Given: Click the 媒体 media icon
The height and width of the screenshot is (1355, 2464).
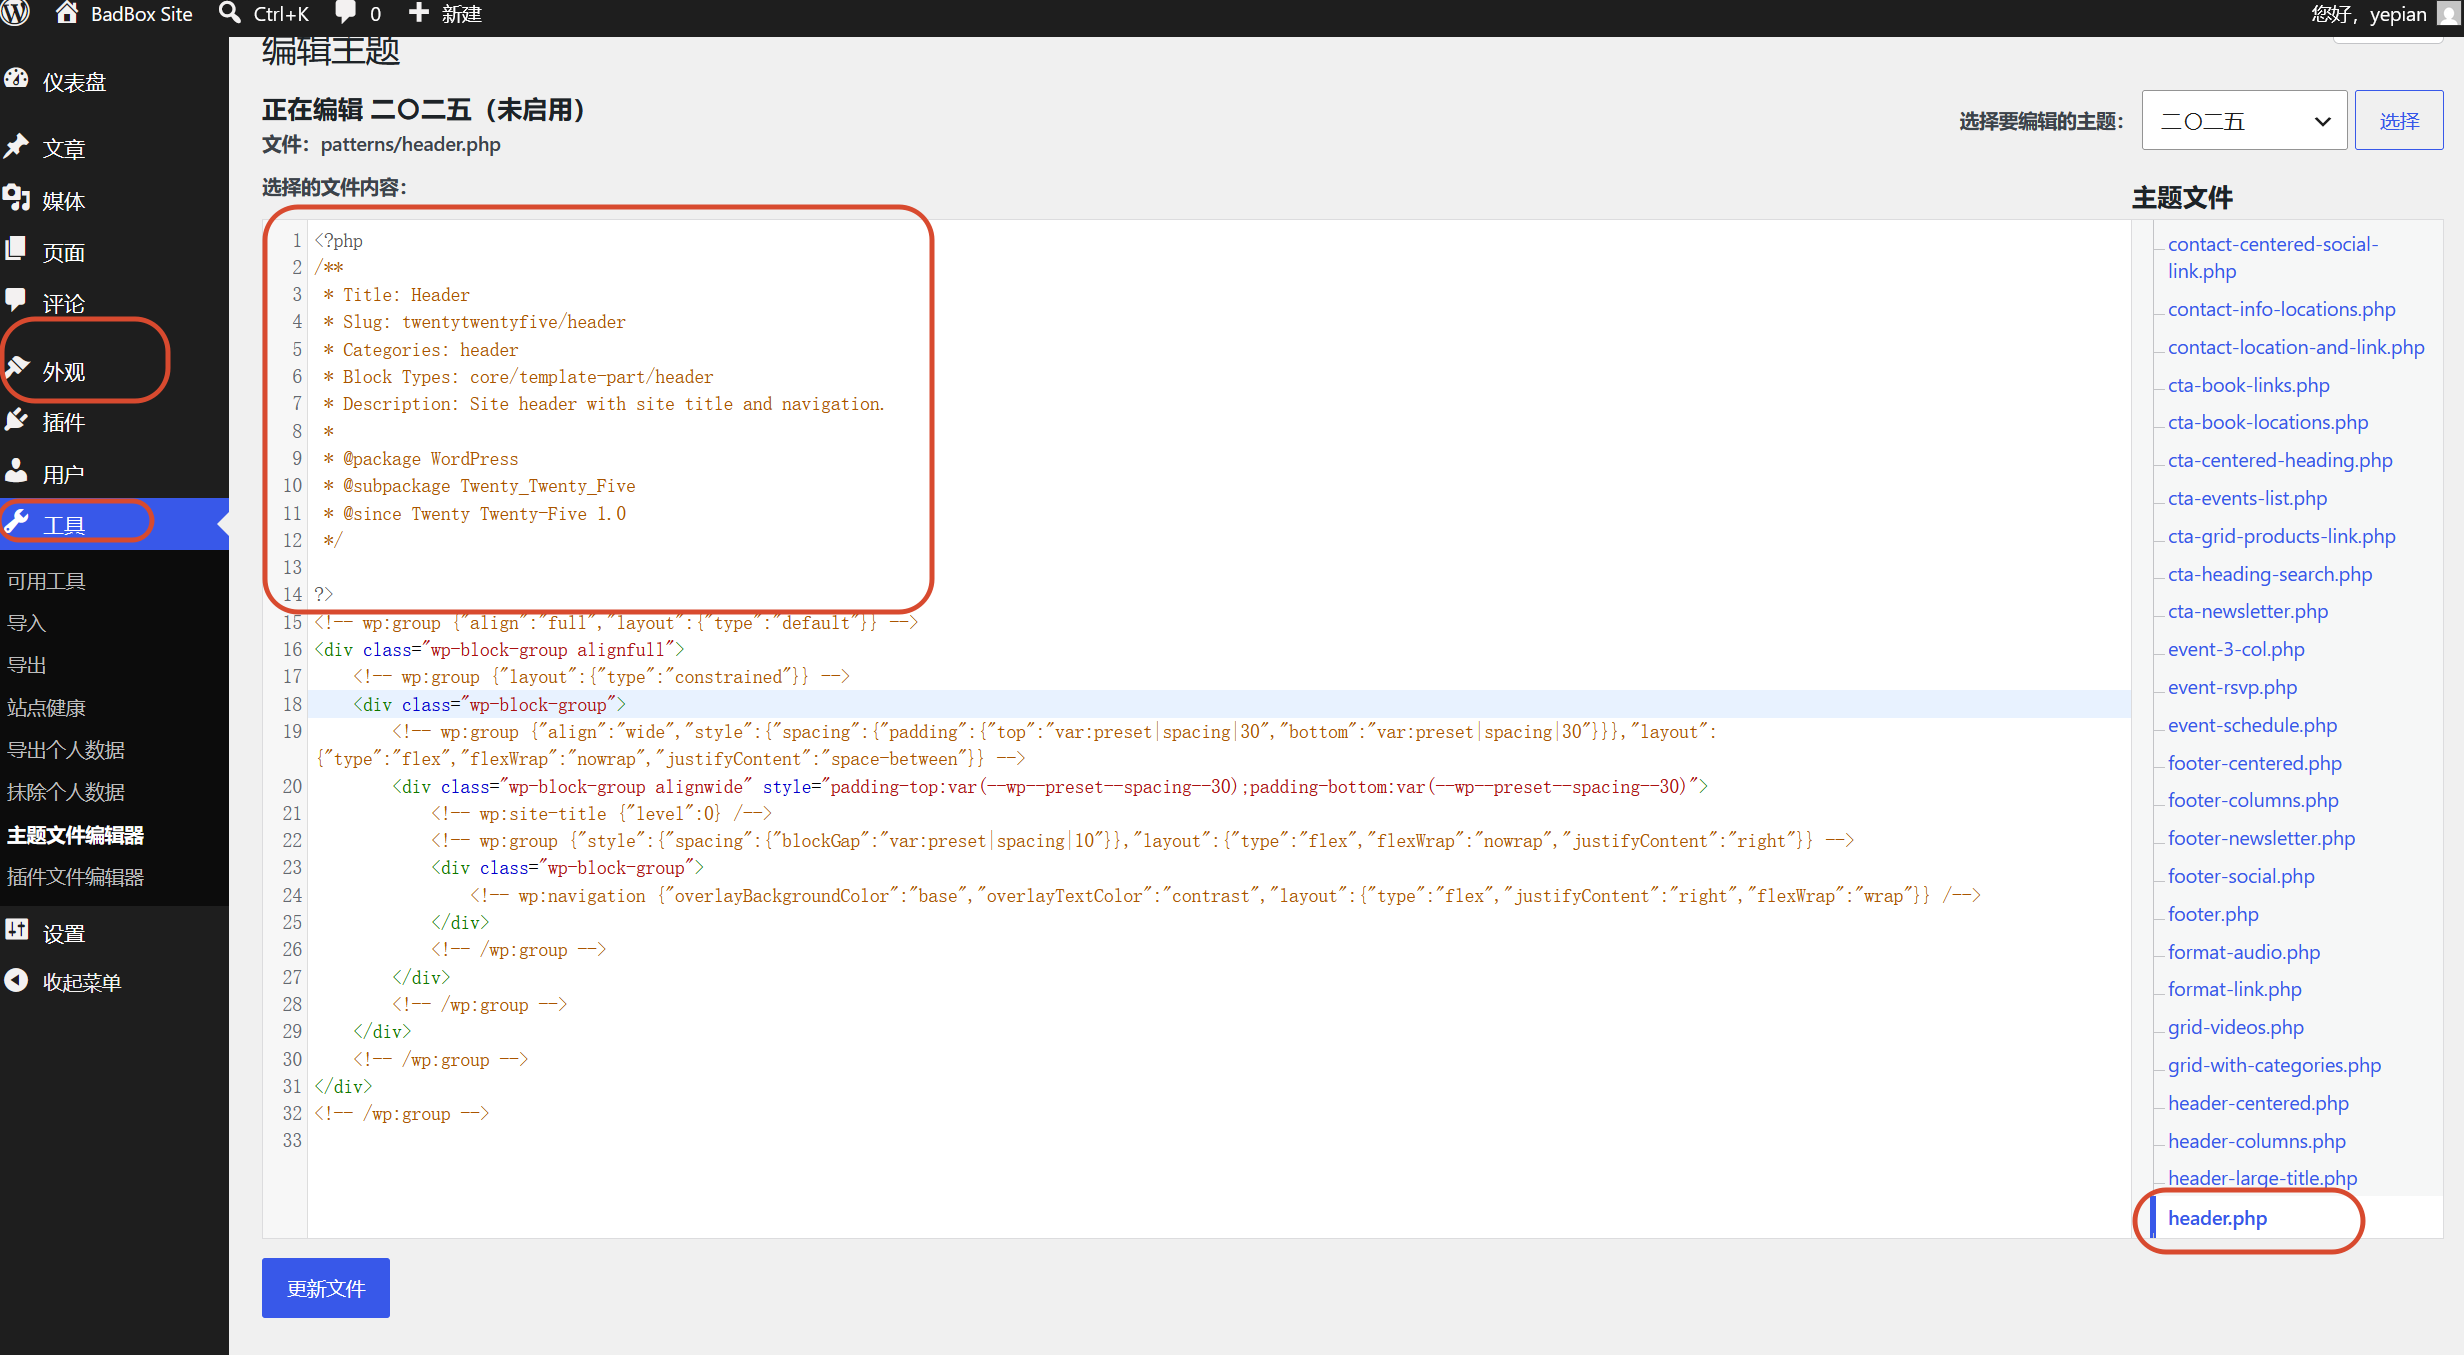Looking at the screenshot, I should tap(16, 198).
